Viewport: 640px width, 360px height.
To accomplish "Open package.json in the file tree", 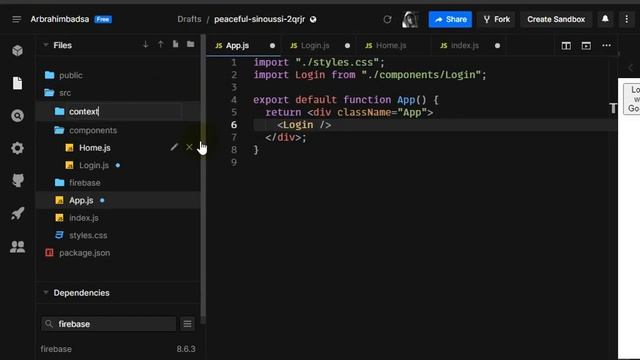I will 84,253.
